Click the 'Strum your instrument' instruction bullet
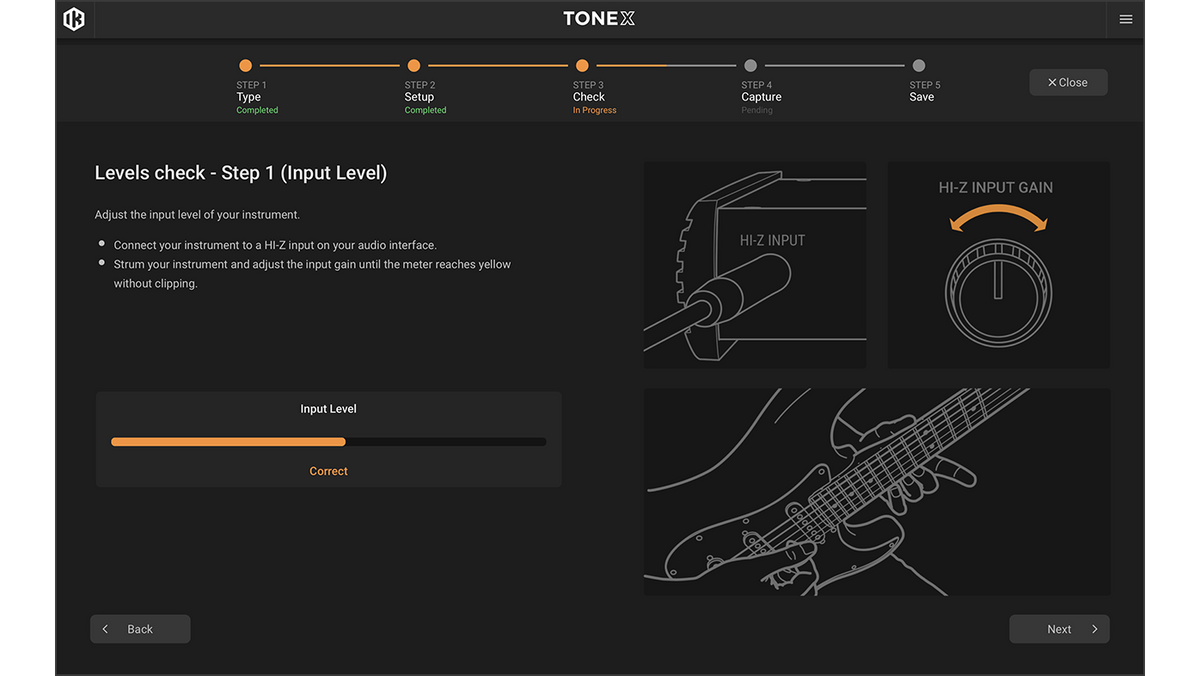The width and height of the screenshot is (1200, 676). 312,274
